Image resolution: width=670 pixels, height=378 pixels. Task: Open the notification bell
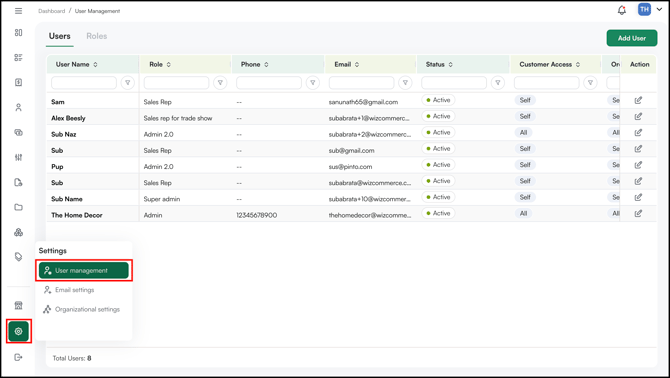click(x=622, y=10)
